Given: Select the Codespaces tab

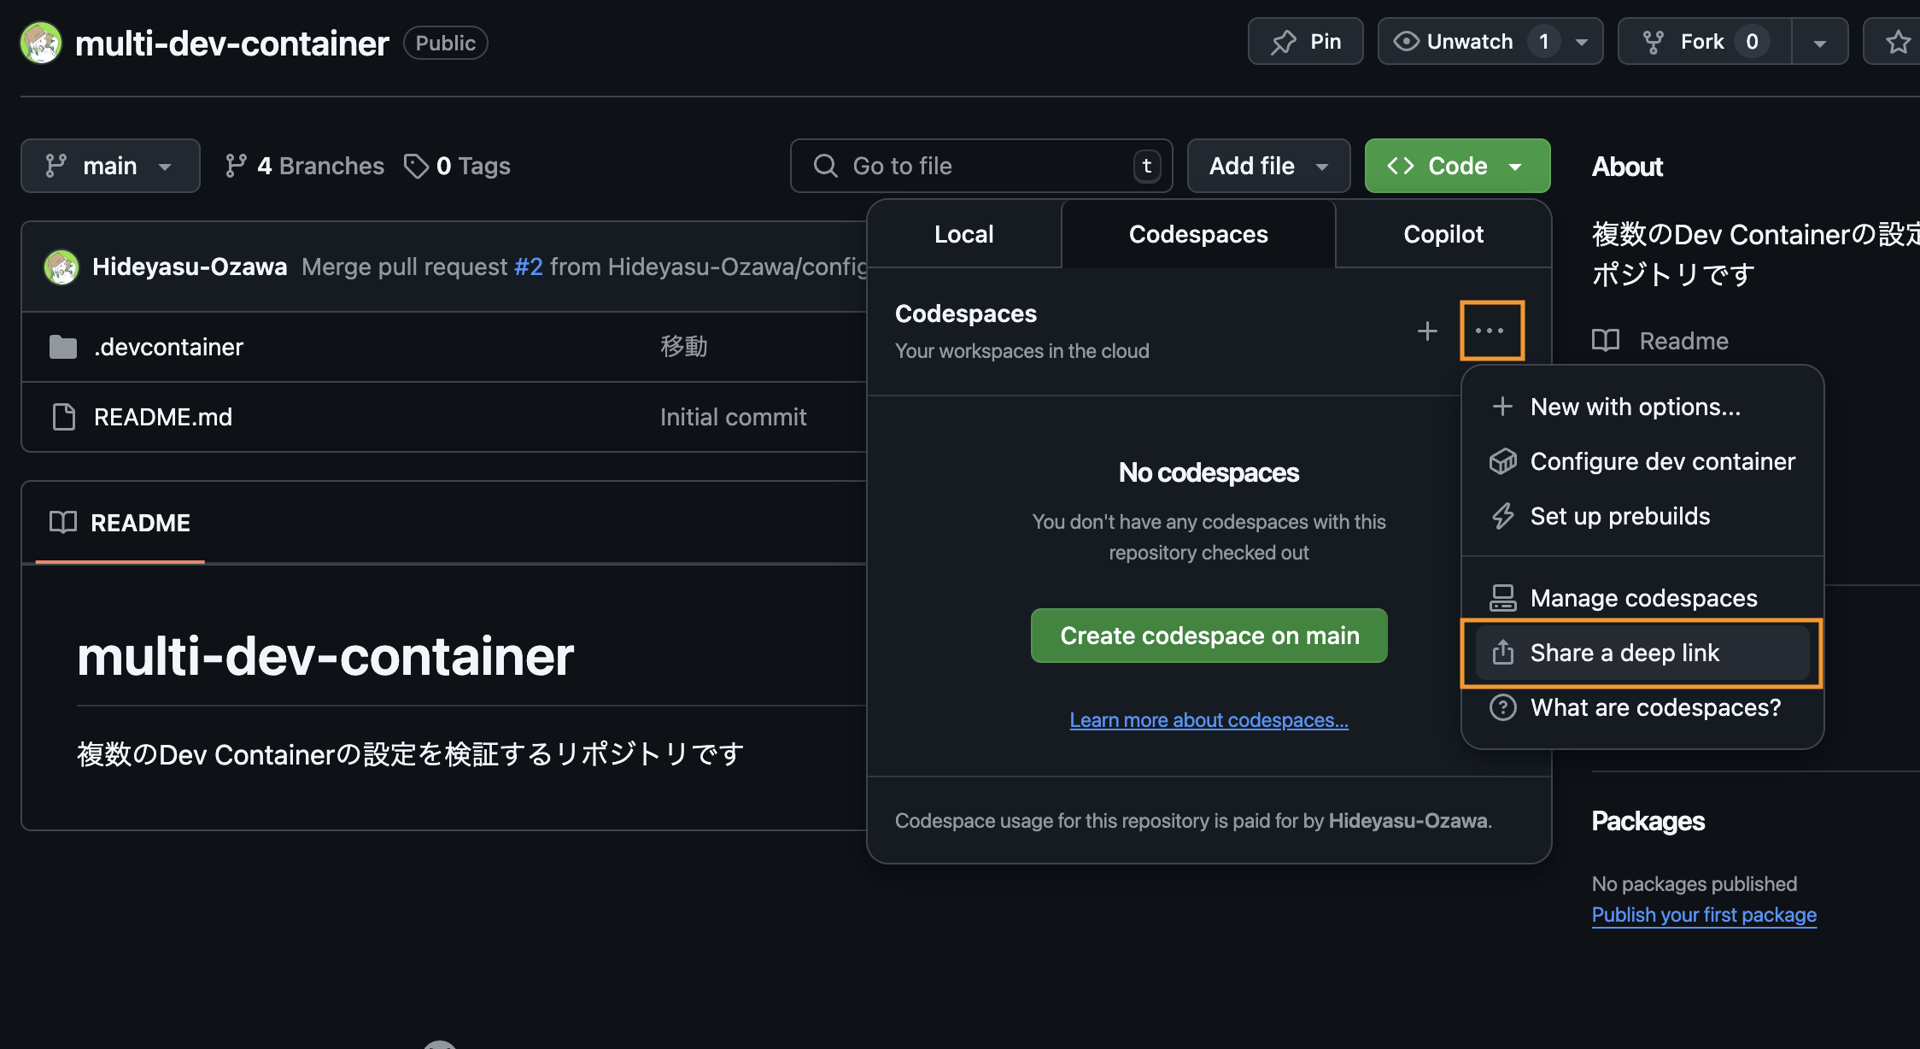Looking at the screenshot, I should pos(1198,234).
